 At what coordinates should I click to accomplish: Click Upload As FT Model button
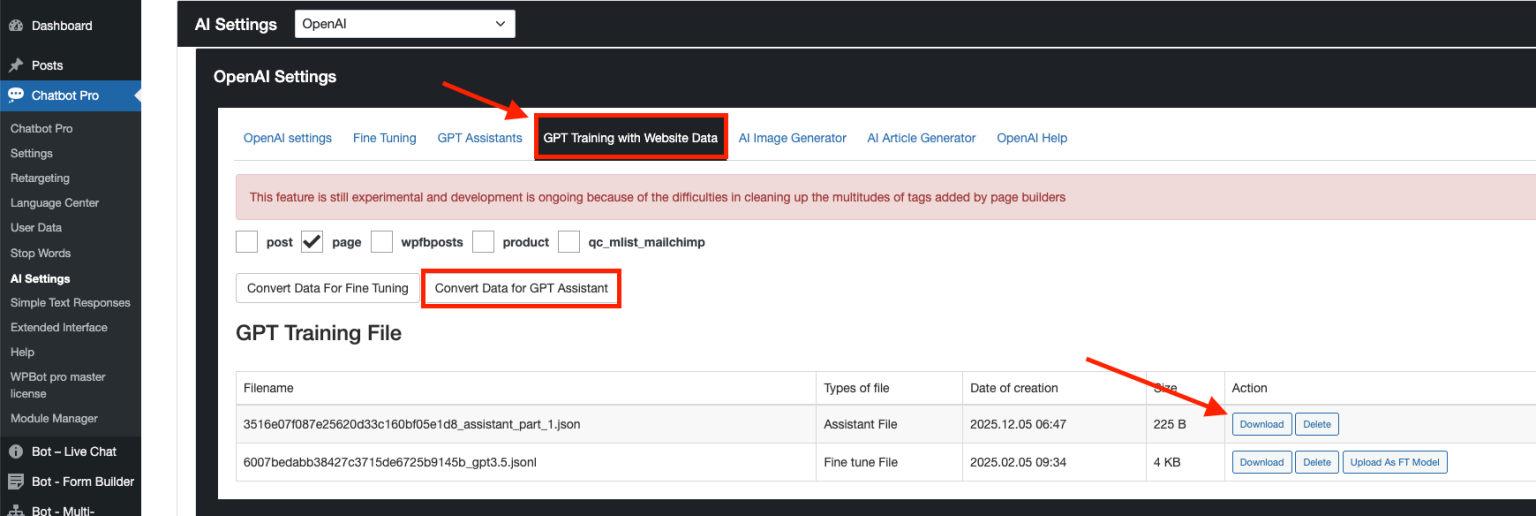(x=1395, y=462)
